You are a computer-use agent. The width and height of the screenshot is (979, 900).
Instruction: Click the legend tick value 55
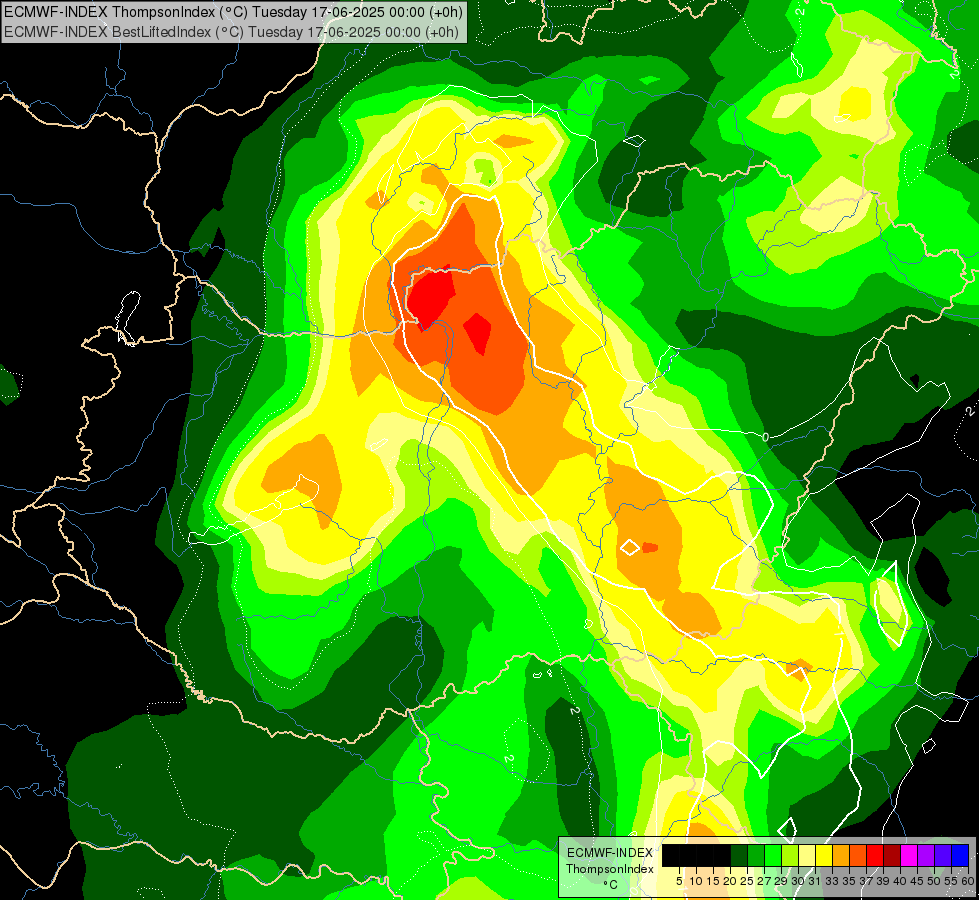click(952, 881)
